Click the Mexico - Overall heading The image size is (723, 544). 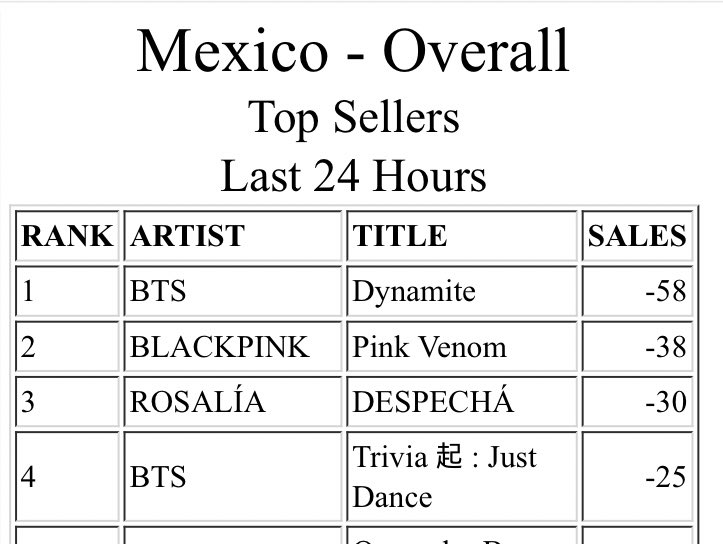(x=354, y=50)
